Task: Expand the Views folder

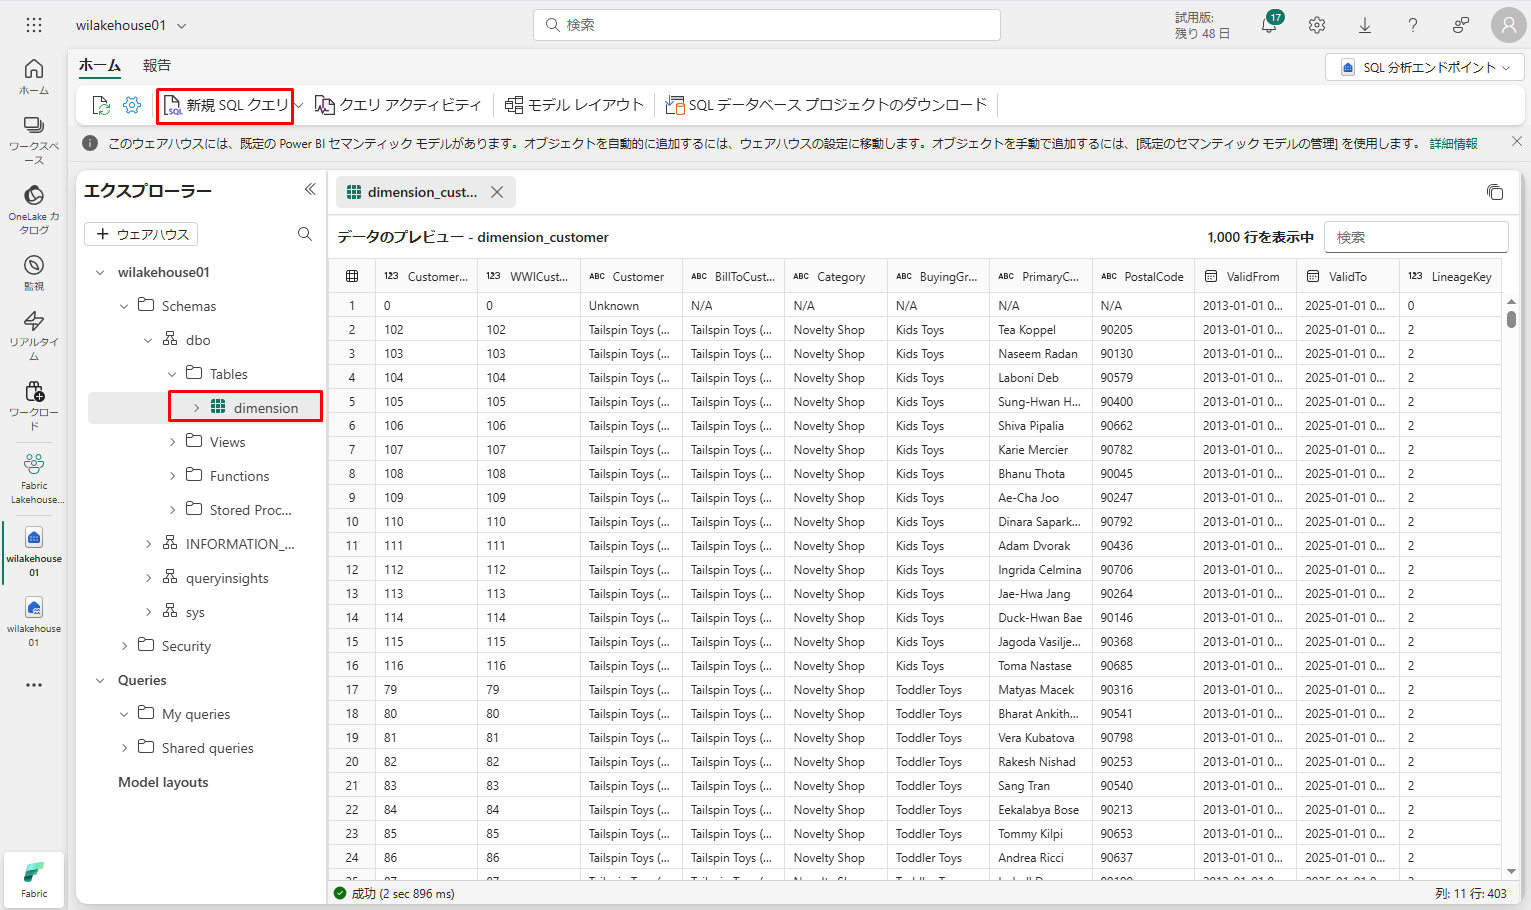Action: click(x=172, y=442)
